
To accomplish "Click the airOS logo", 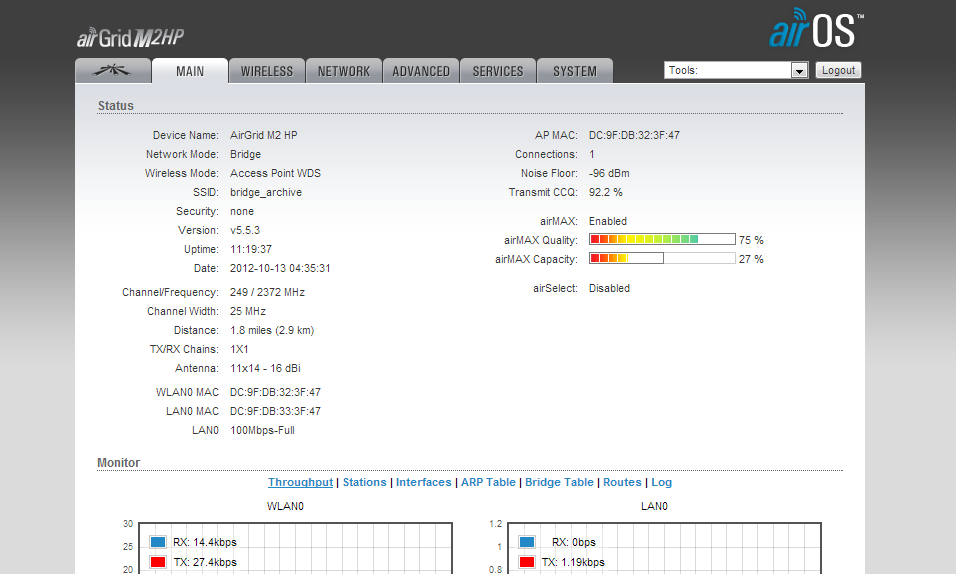I will click(x=816, y=29).
